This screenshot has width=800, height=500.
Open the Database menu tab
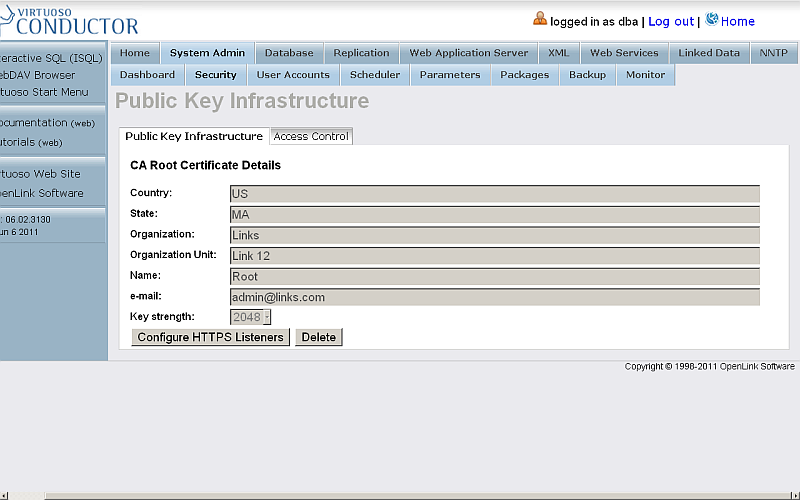[x=289, y=53]
